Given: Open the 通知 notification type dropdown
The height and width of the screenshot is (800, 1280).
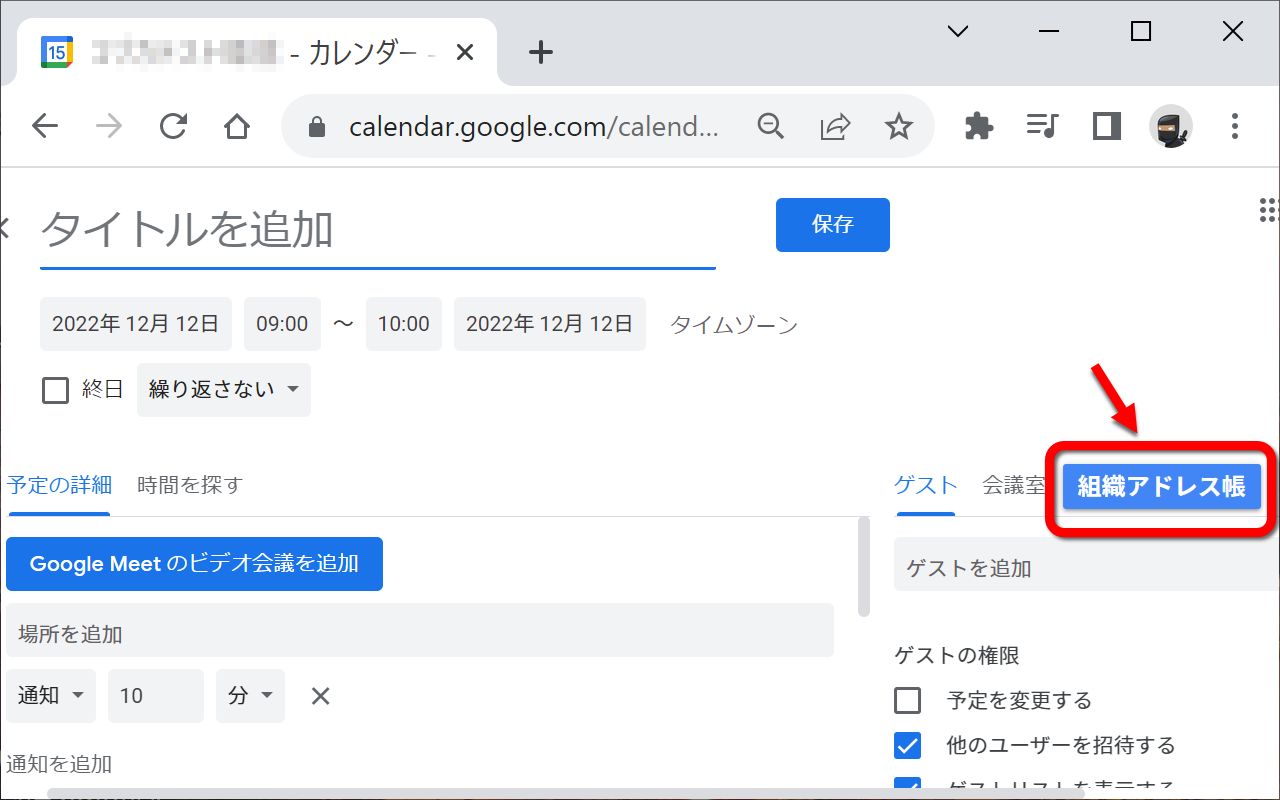Looking at the screenshot, I should coord(50,695).
